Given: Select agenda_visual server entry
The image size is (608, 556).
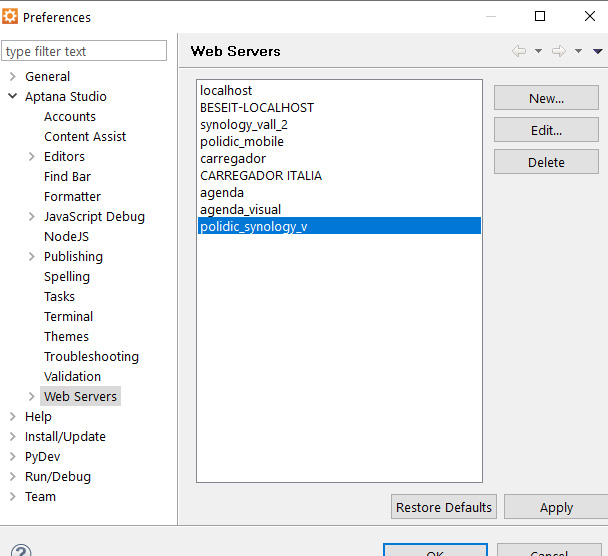Looking at the screenshot, I should click(x=339, y=210).
